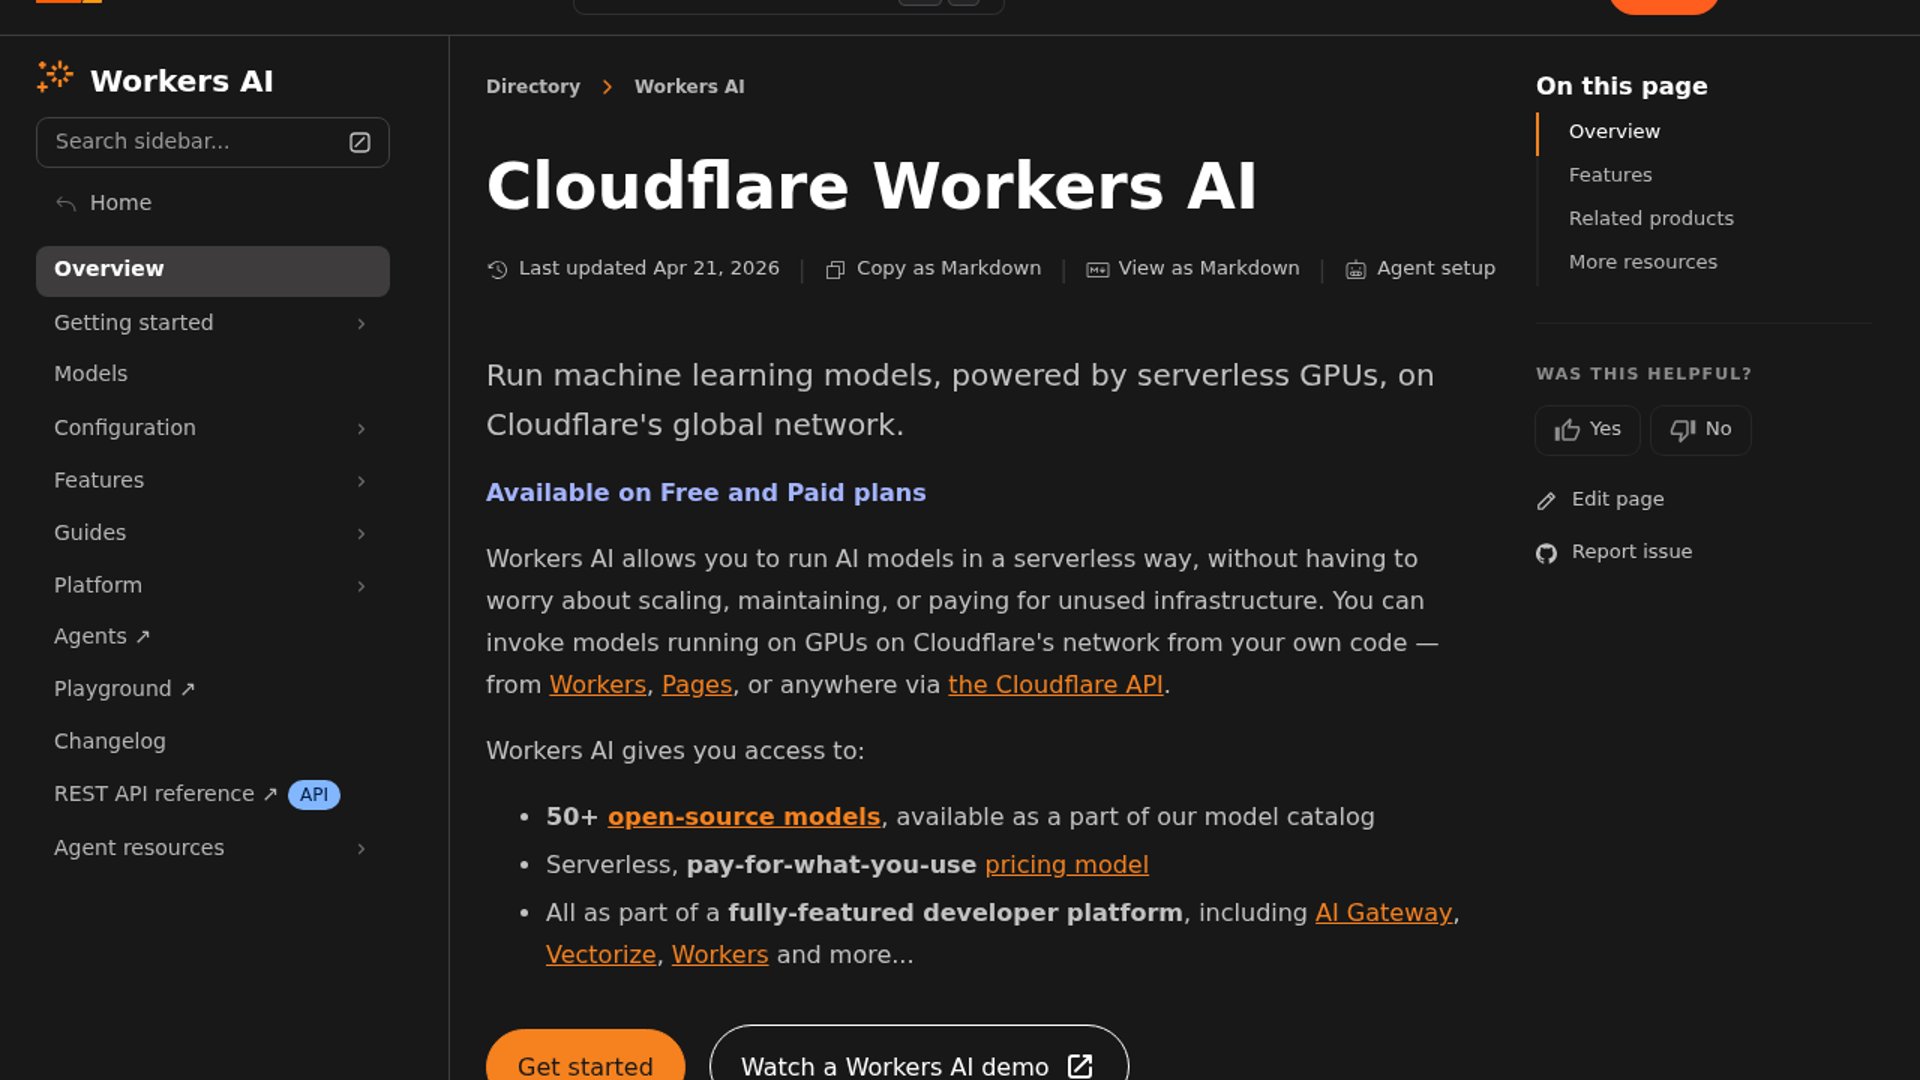Click the Workers AI logo icon
The height and width of the screenshot is (1080, 1920).
[56, 77]
